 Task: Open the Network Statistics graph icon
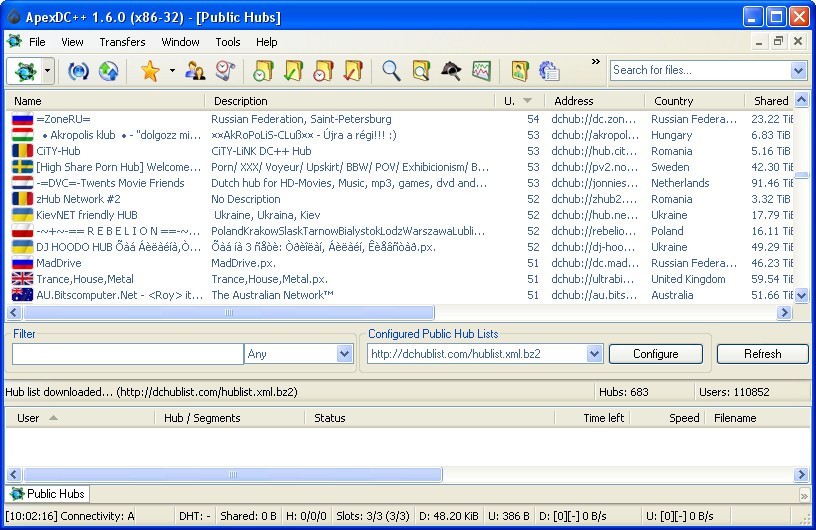click(x=481, y=71)
